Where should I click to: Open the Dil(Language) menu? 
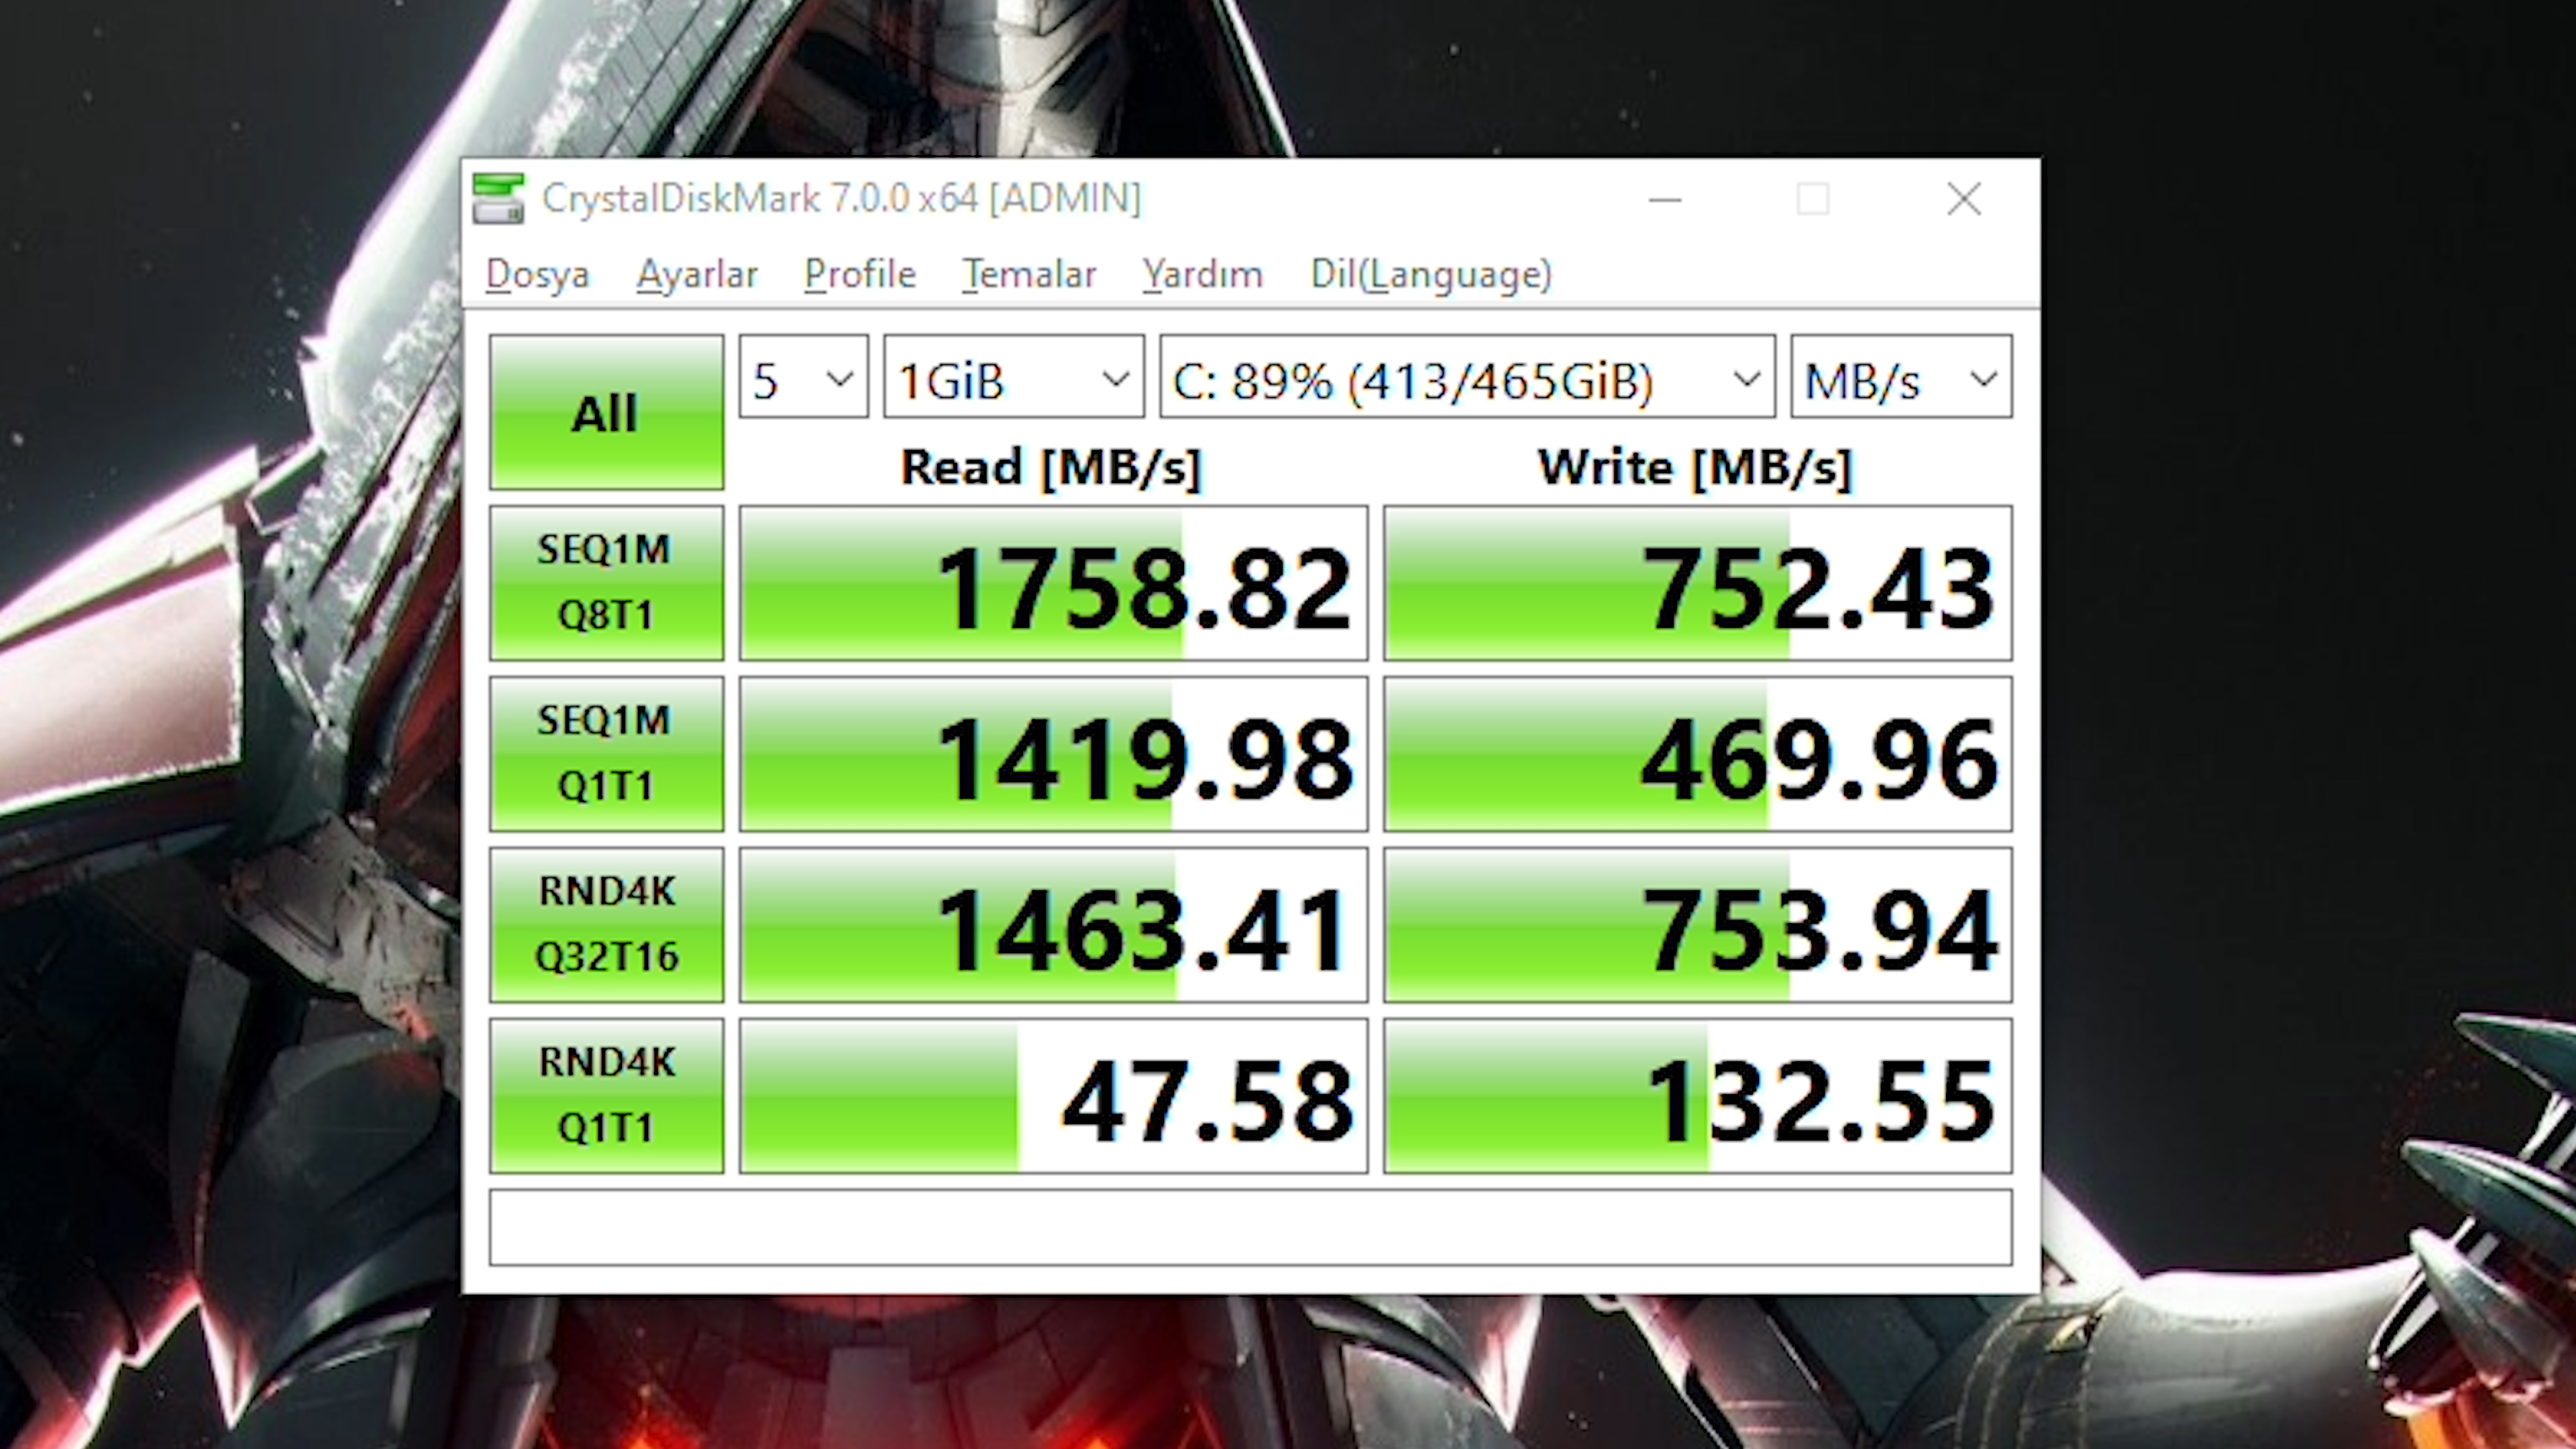click(1431, 274)
